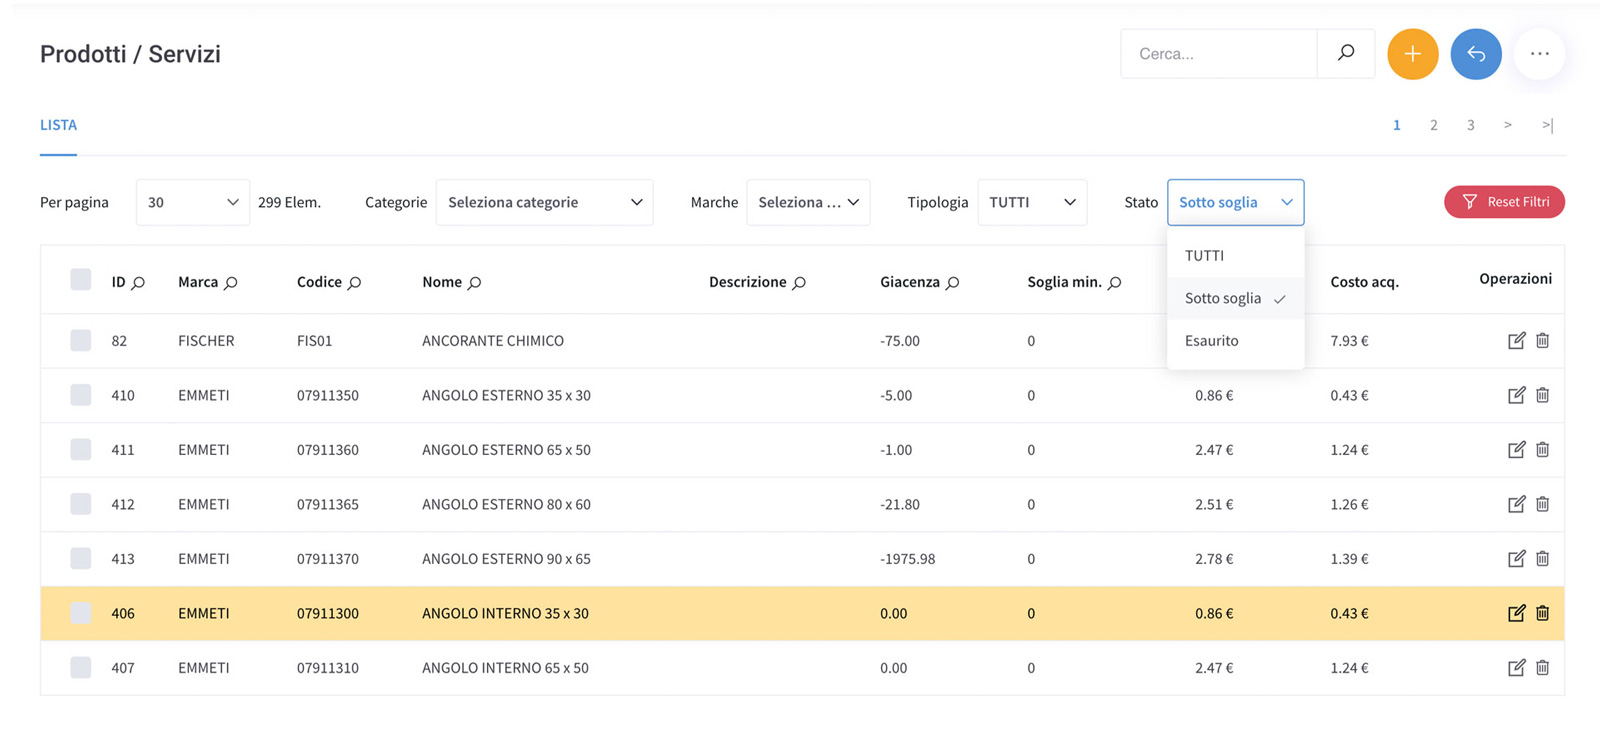Click the Prodotti / Servizi page title
This screenshot has height=747, width=1600.
(130, 54)
